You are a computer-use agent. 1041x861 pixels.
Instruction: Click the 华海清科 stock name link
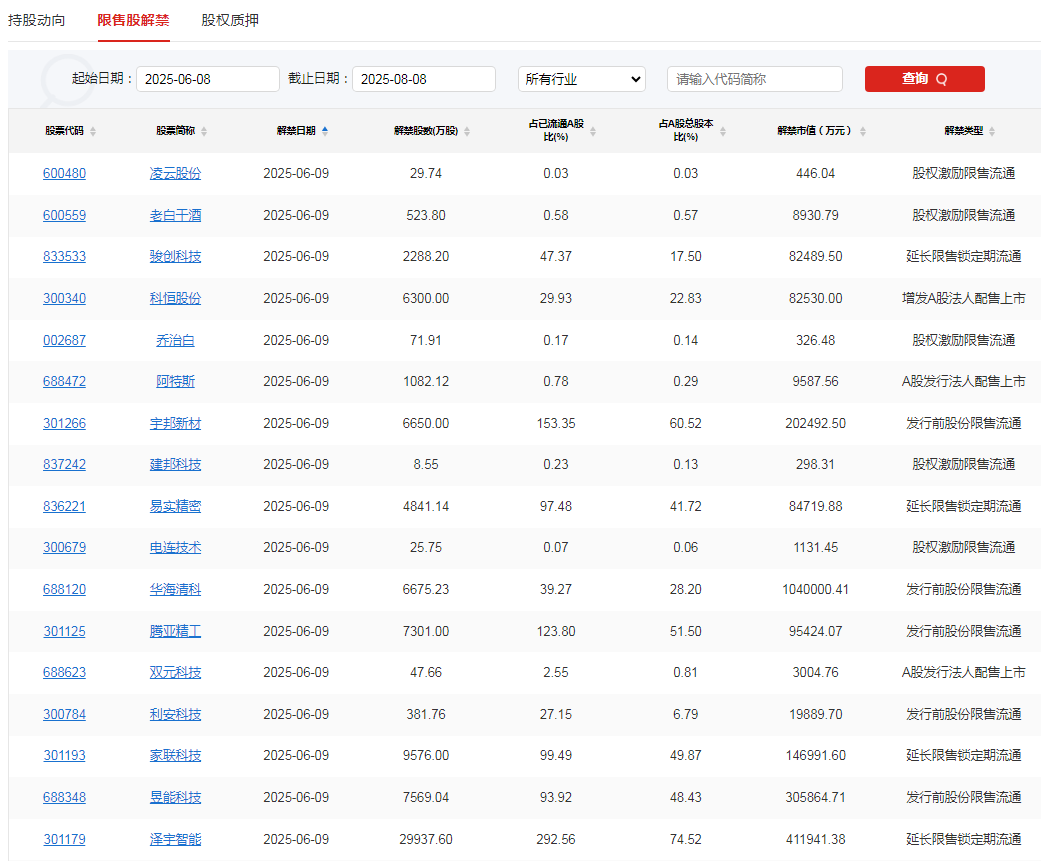(175, 589)
